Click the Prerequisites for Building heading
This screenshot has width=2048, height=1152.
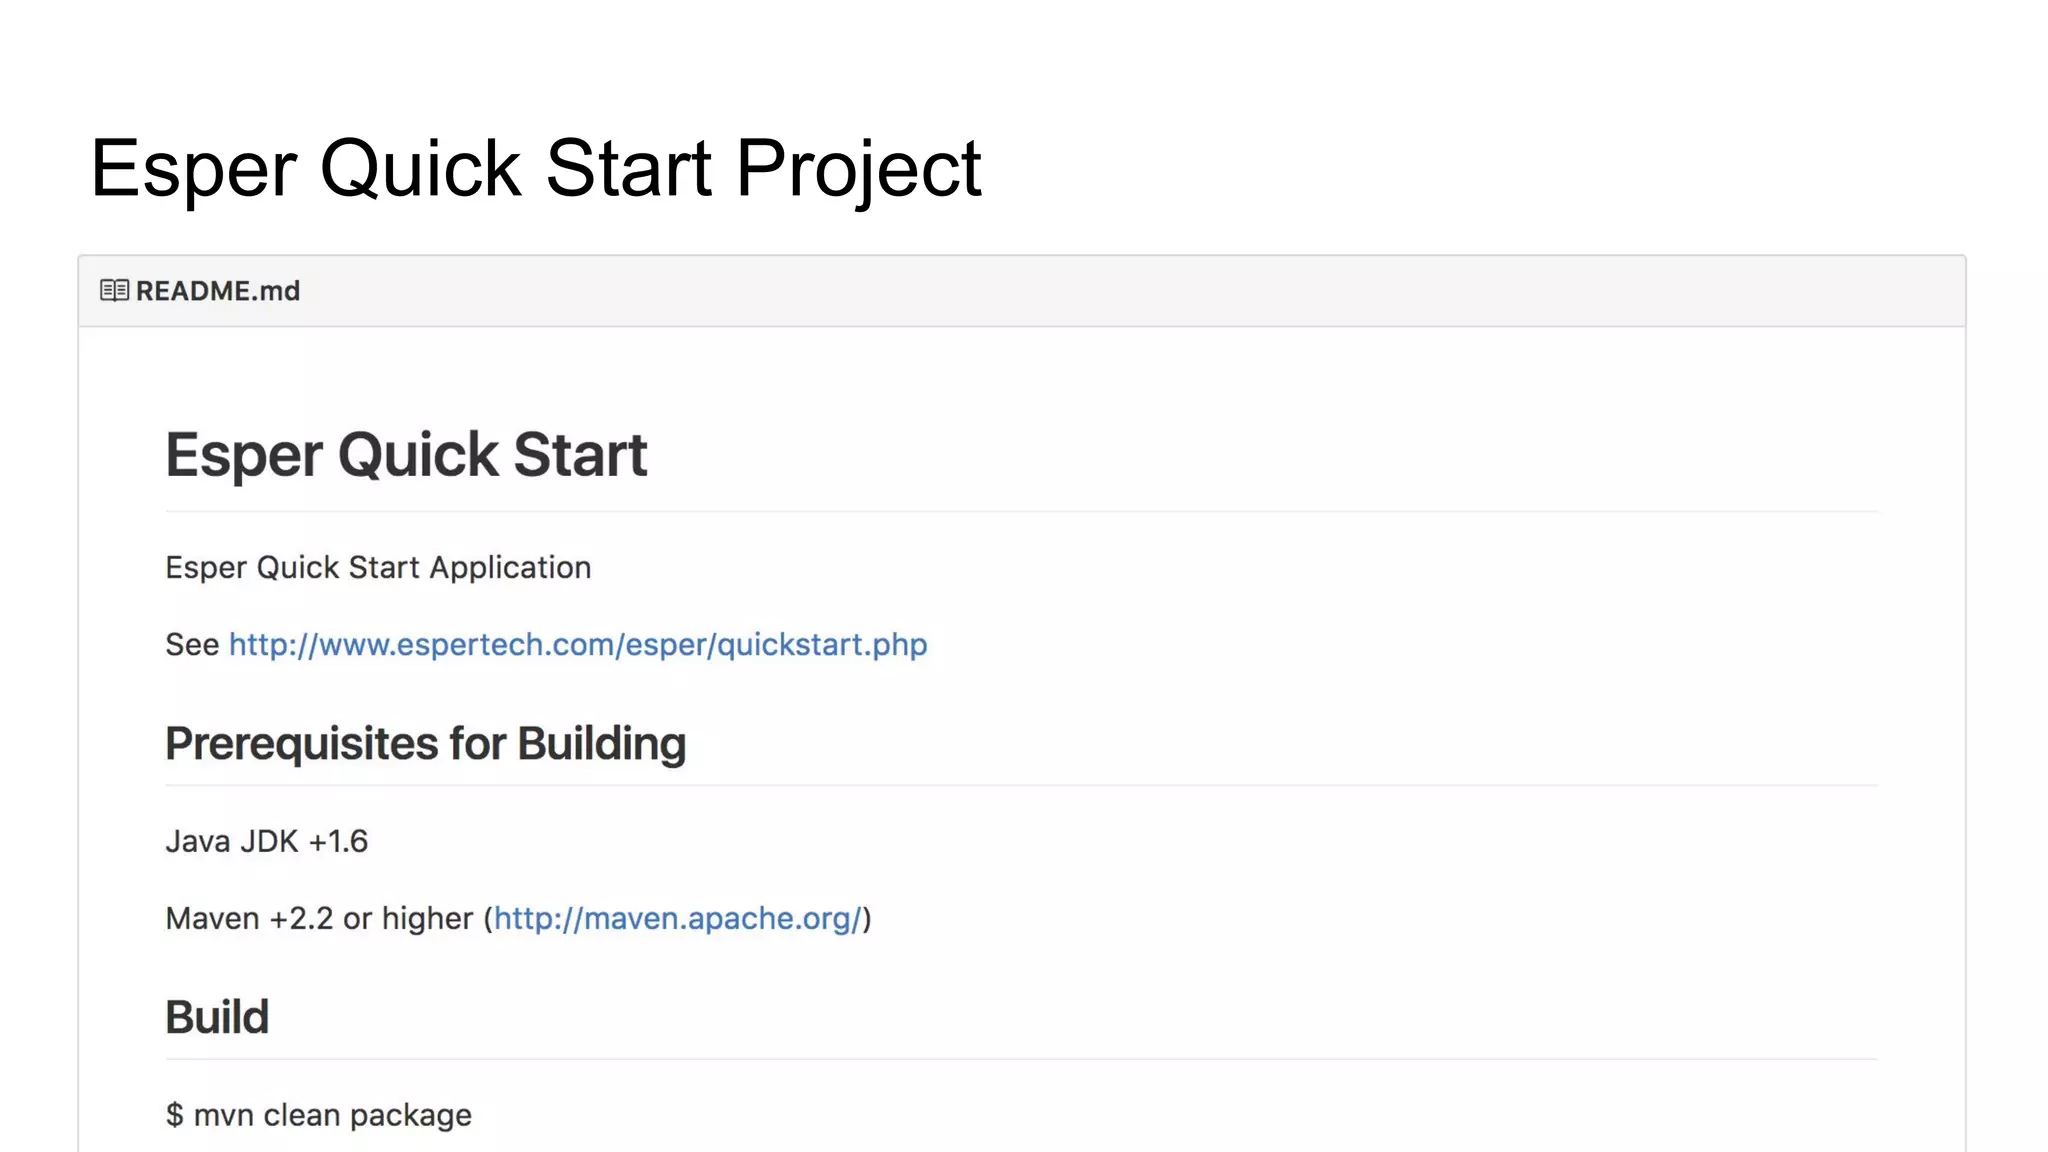(x=425, y=744)
